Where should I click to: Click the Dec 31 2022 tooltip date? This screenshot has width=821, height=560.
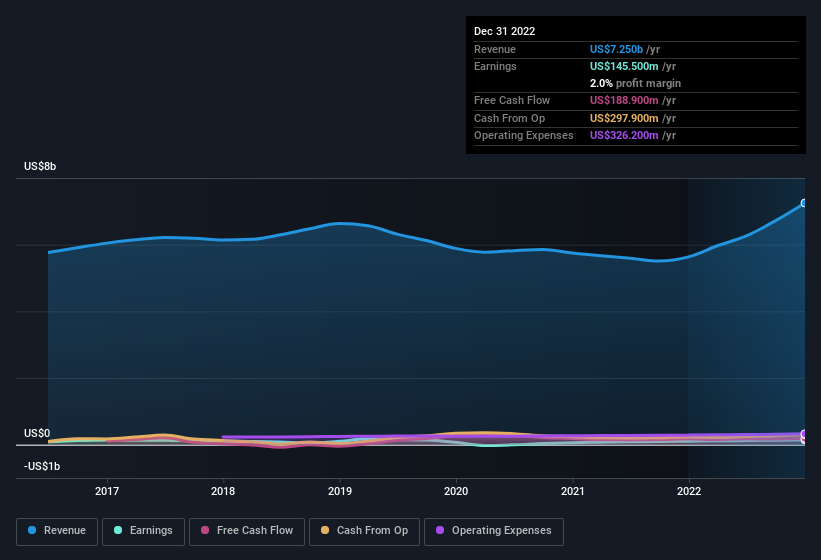click(x=505, y=31)
